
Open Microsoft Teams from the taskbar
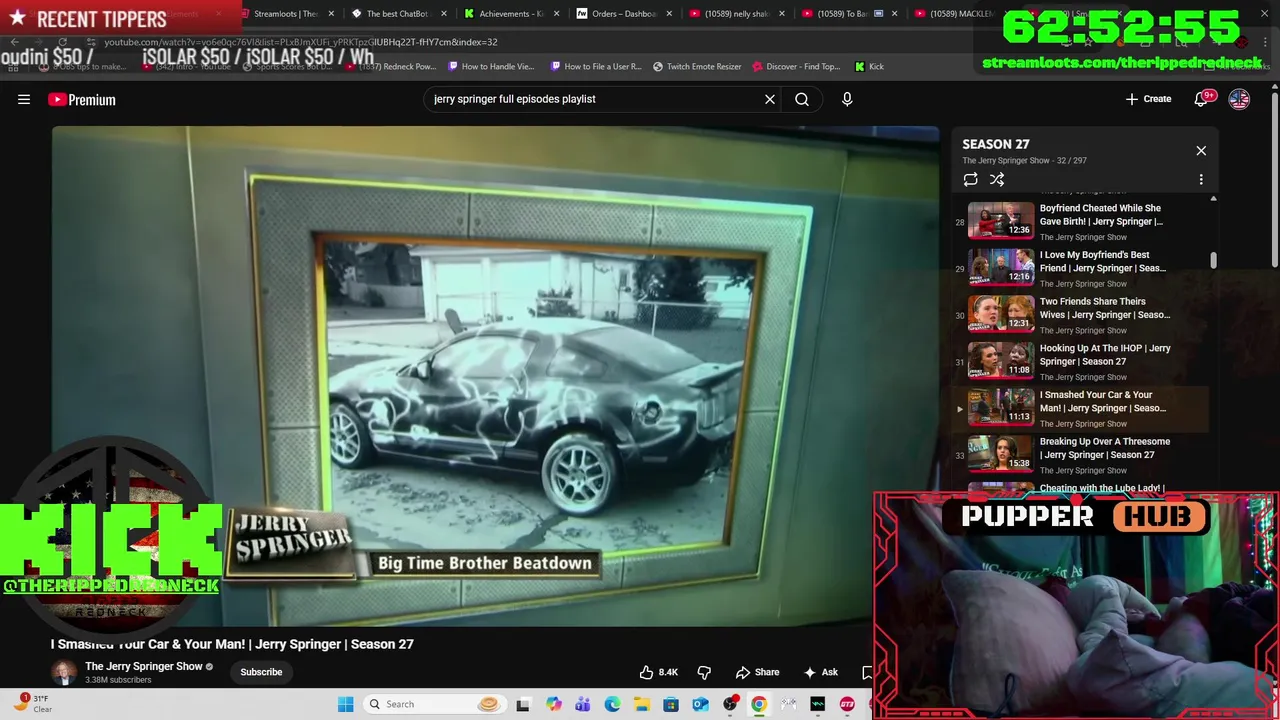pos(582,704)
